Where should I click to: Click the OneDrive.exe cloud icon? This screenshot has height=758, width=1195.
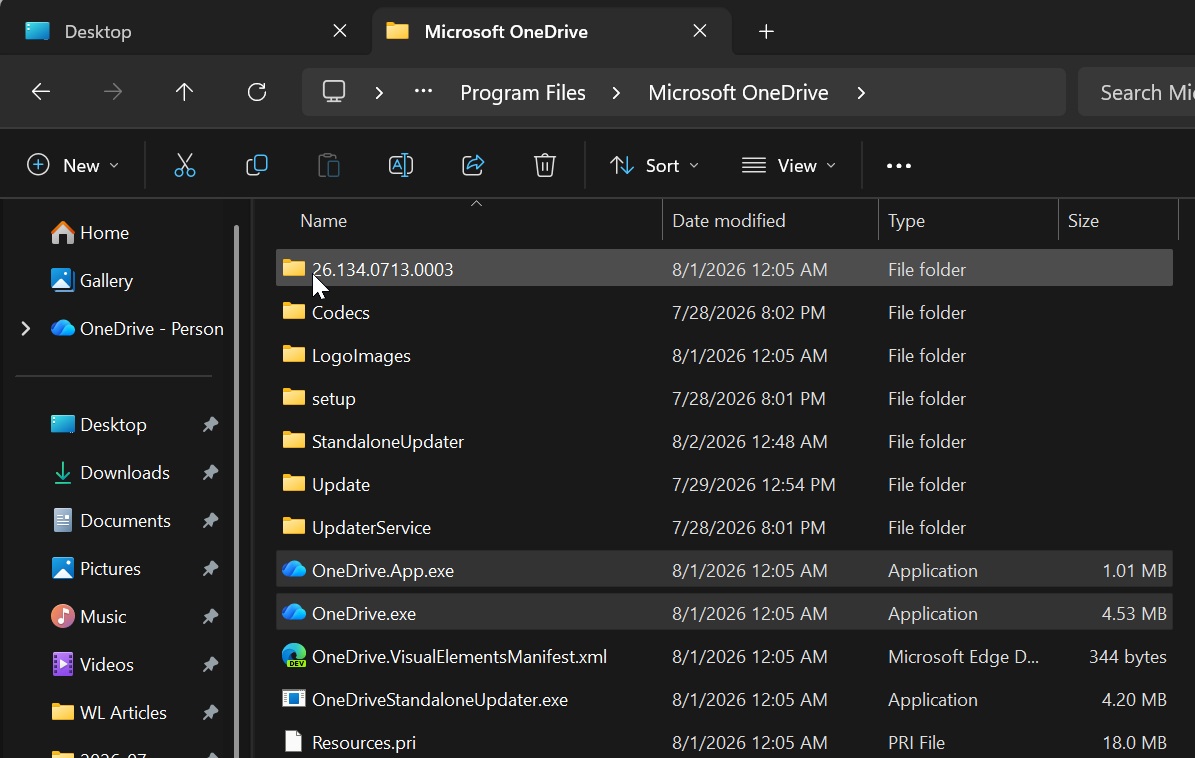point(293,612)
